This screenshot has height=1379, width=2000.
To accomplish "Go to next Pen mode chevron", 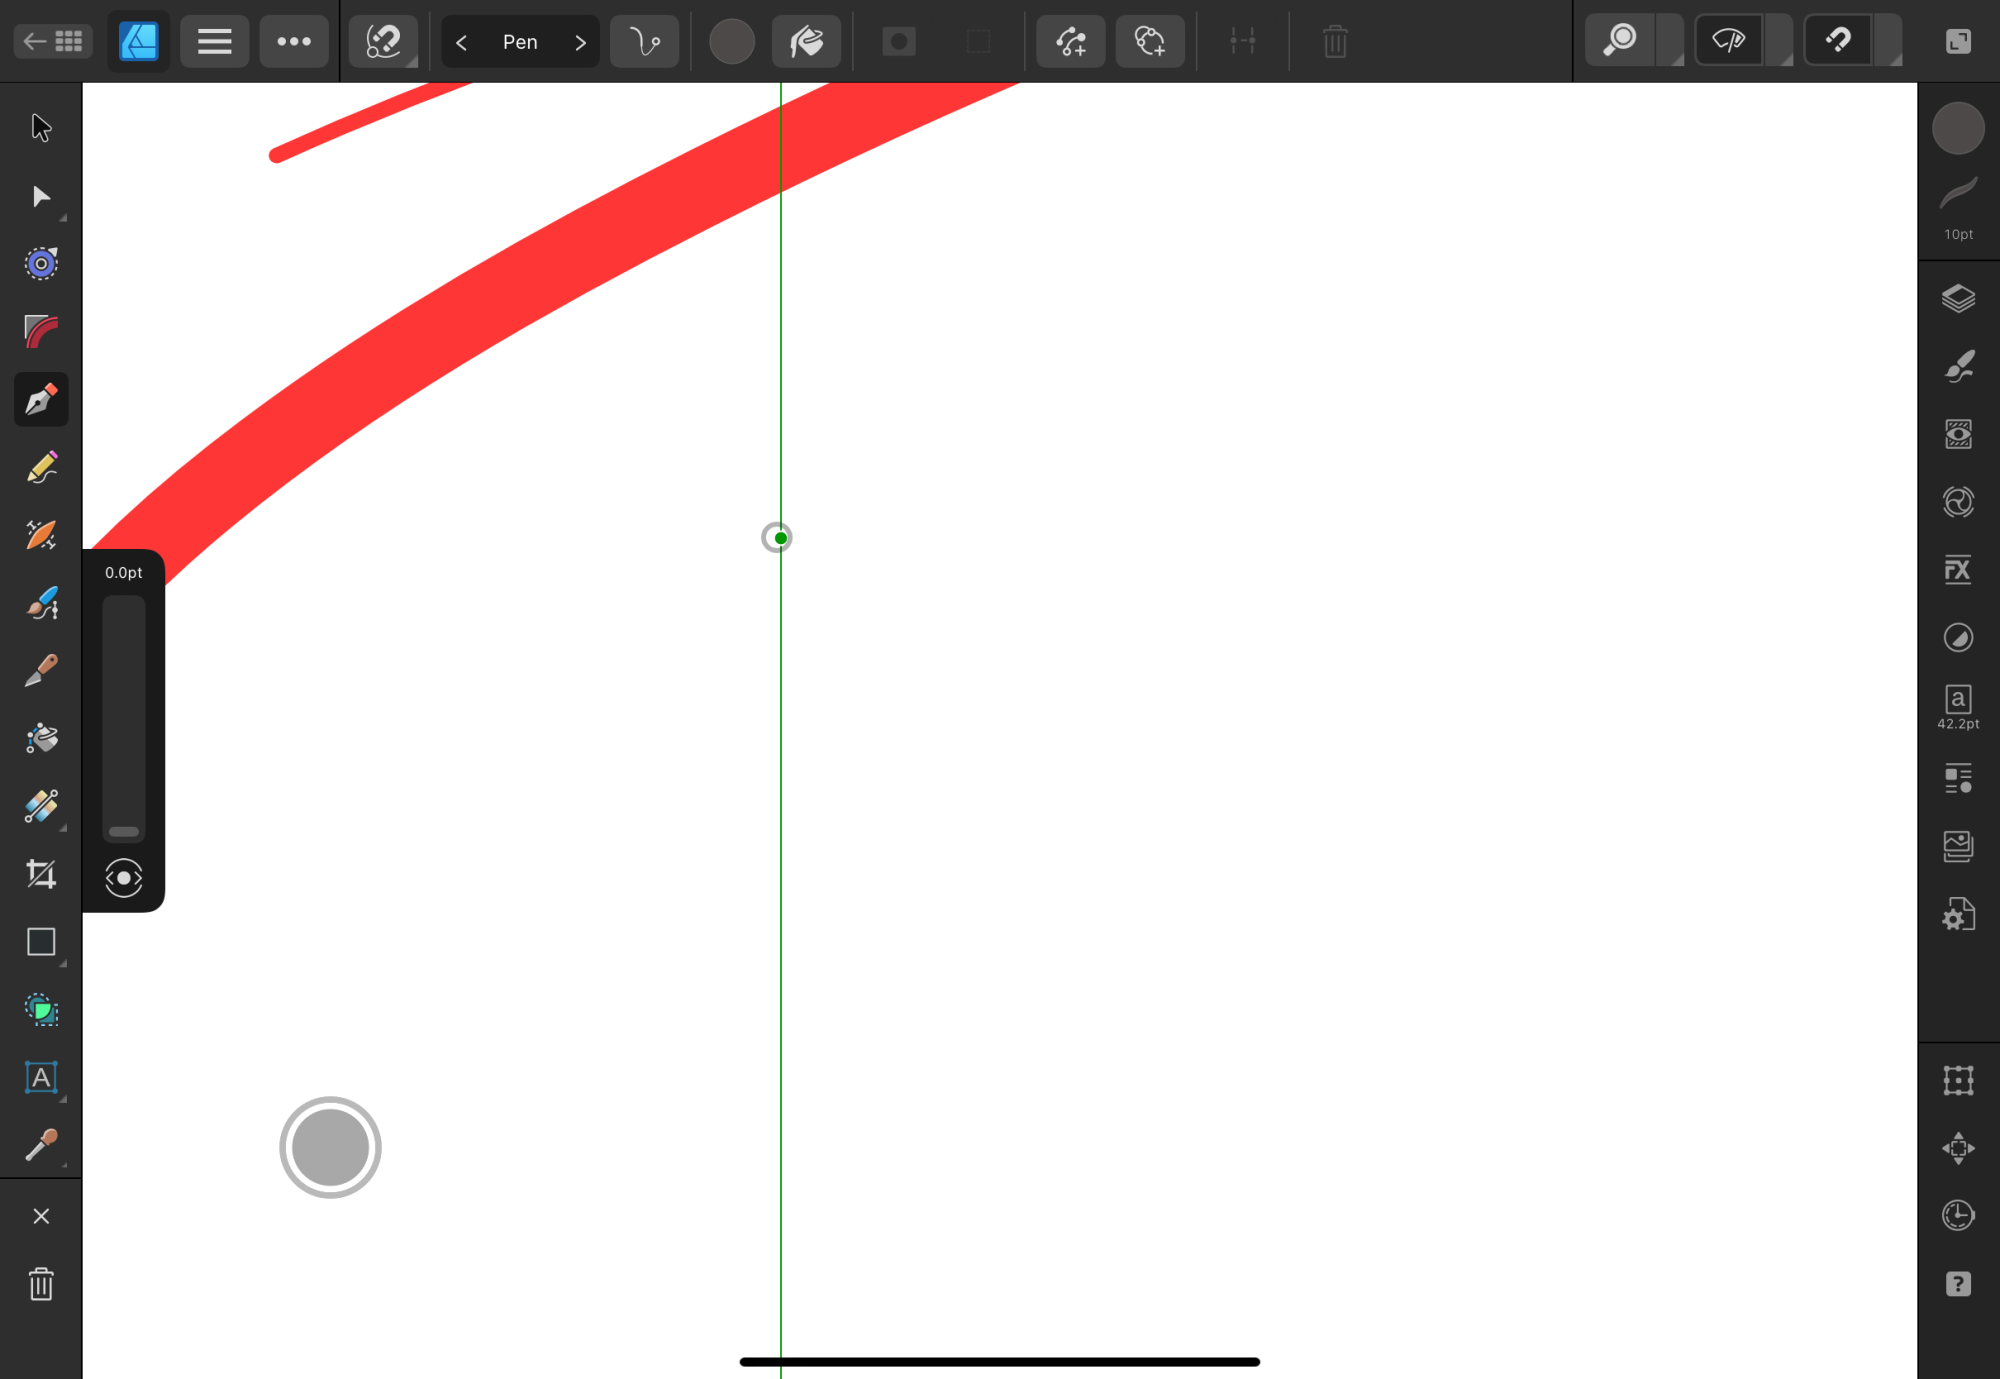I will (580, 42).
